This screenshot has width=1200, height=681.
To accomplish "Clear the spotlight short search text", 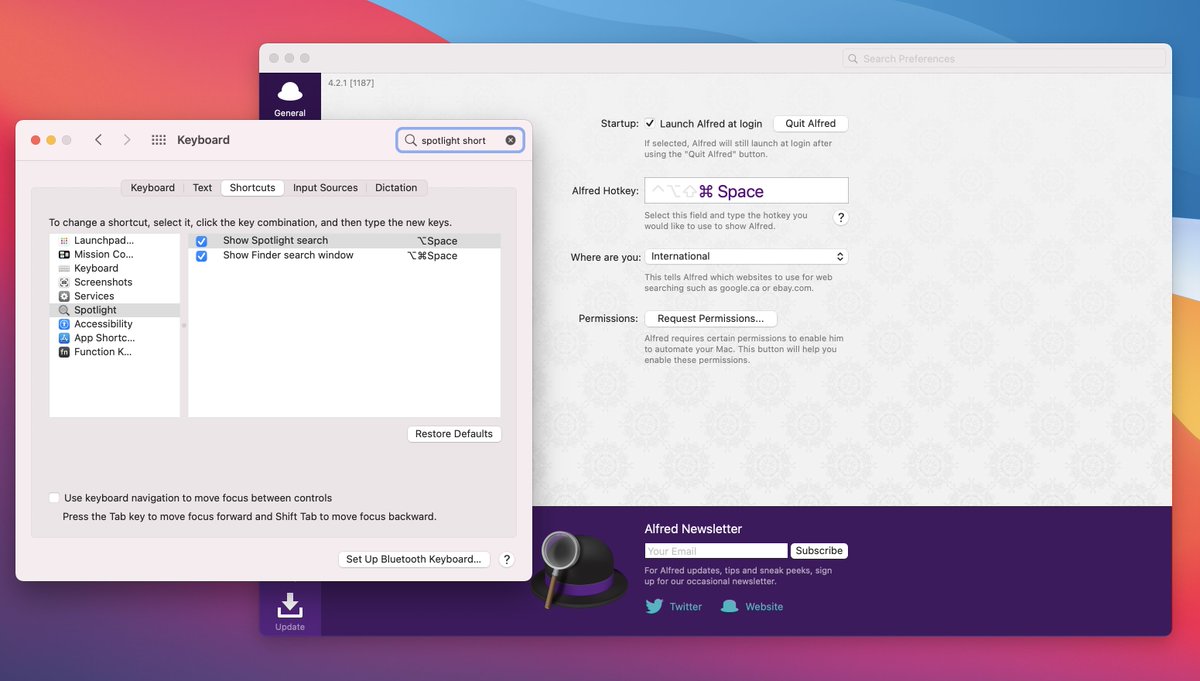I will point(510,140).
